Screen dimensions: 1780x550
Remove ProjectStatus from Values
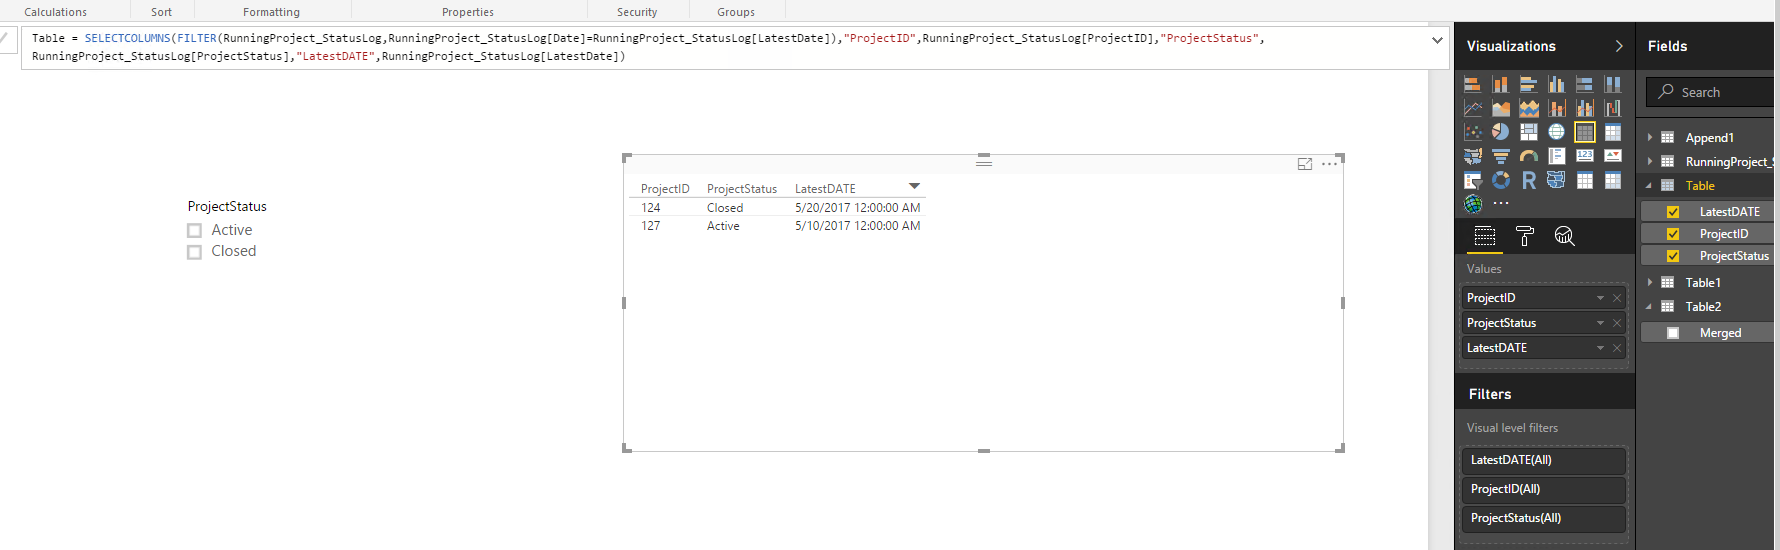point(1617,323)
